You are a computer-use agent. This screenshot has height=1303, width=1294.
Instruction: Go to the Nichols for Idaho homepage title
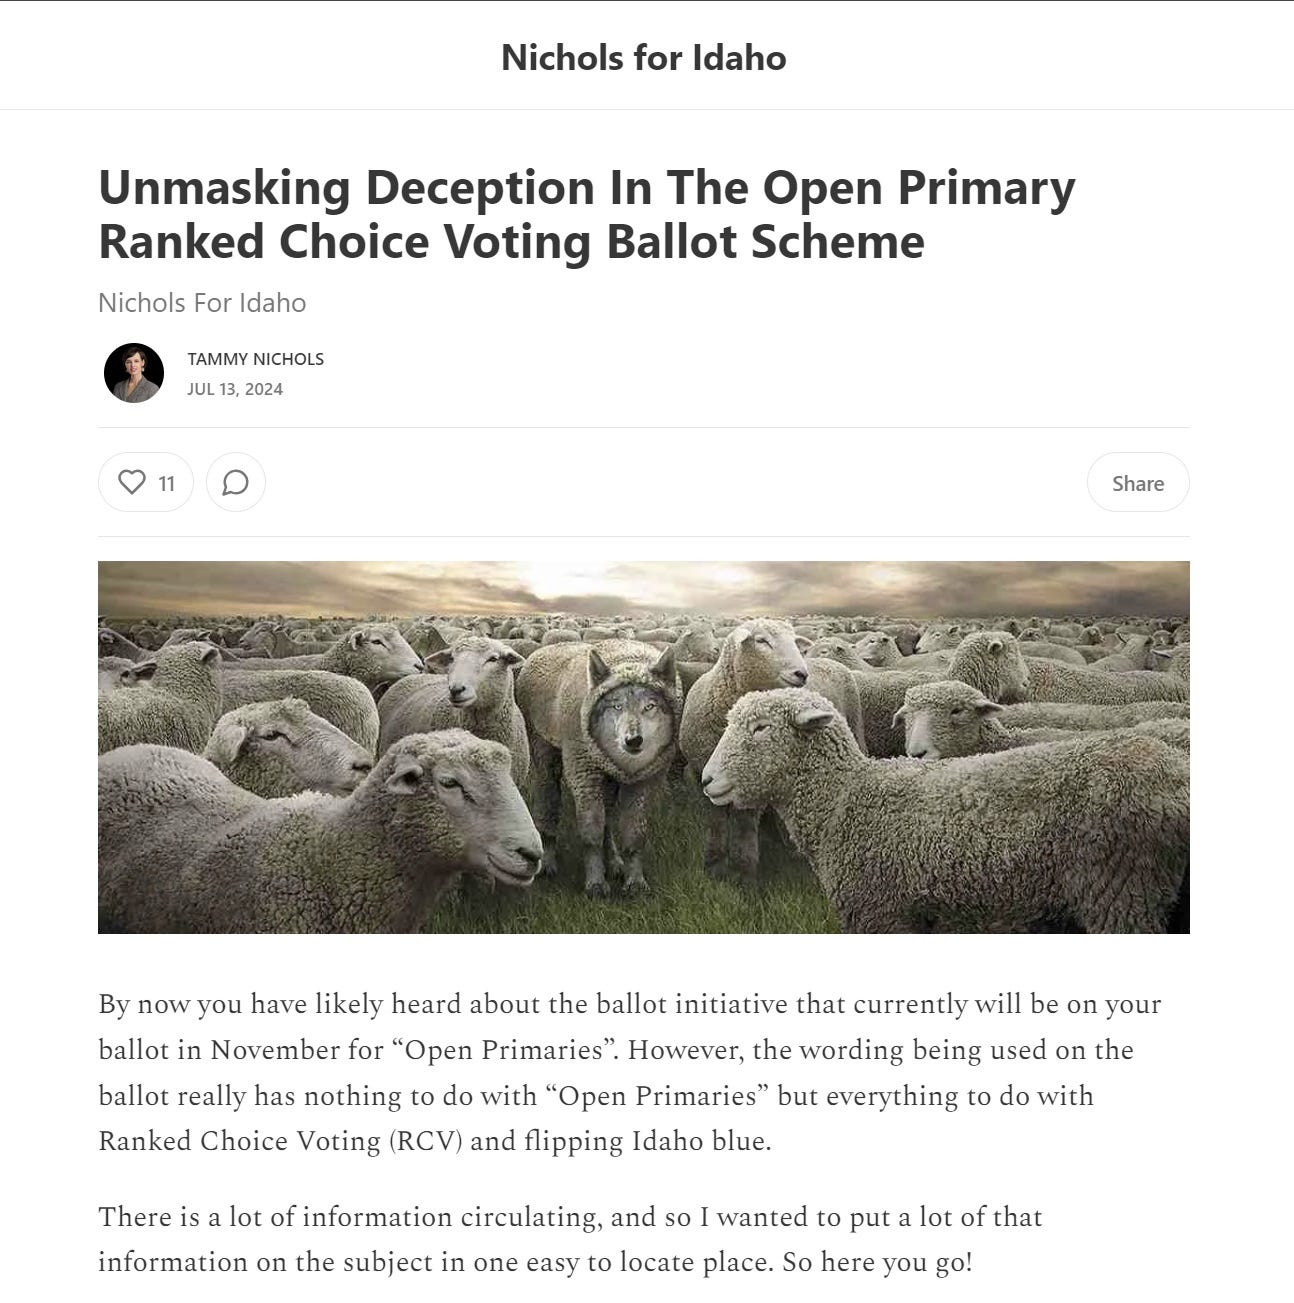pos(644,57)
